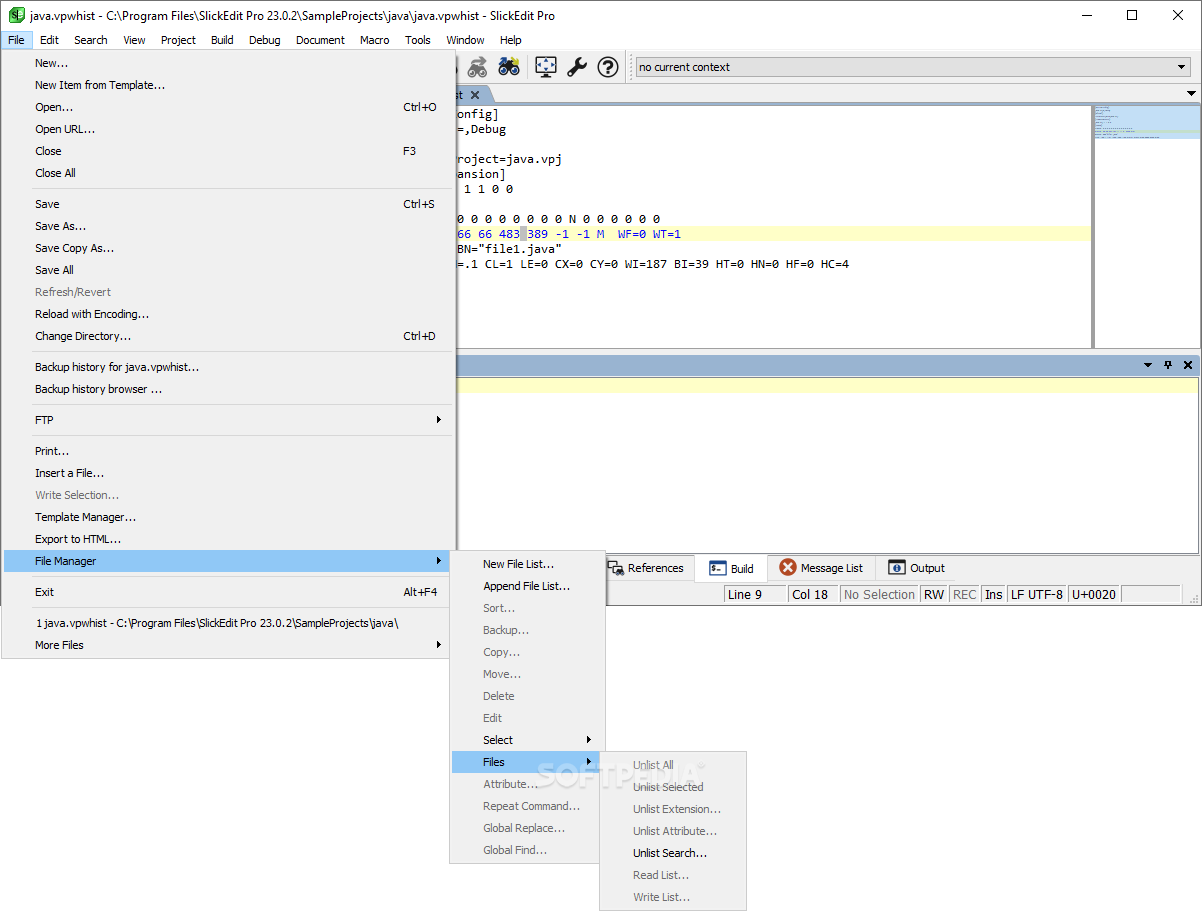Image resolution: width=1202 pixels, height=911 pixels.
Task: Expand the Select submenu in File Manager
Action: 526,740
